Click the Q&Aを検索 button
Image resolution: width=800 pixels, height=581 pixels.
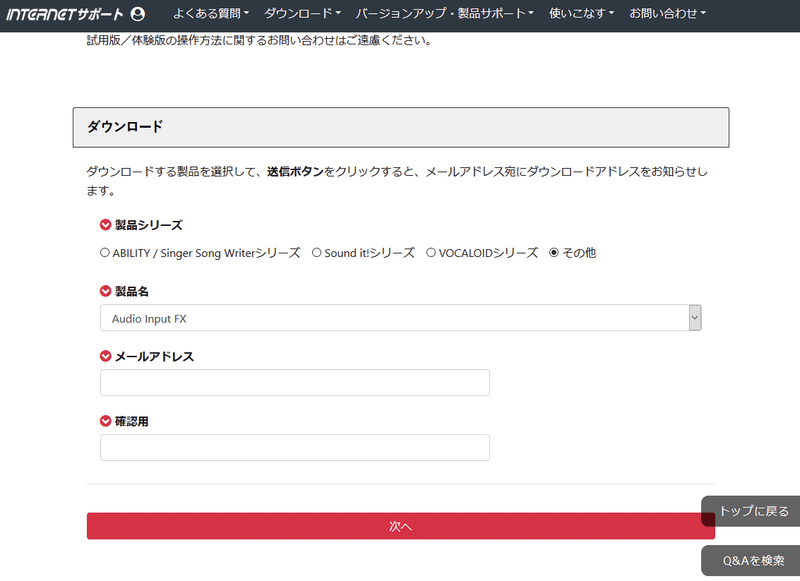click(x=751, y=561)
